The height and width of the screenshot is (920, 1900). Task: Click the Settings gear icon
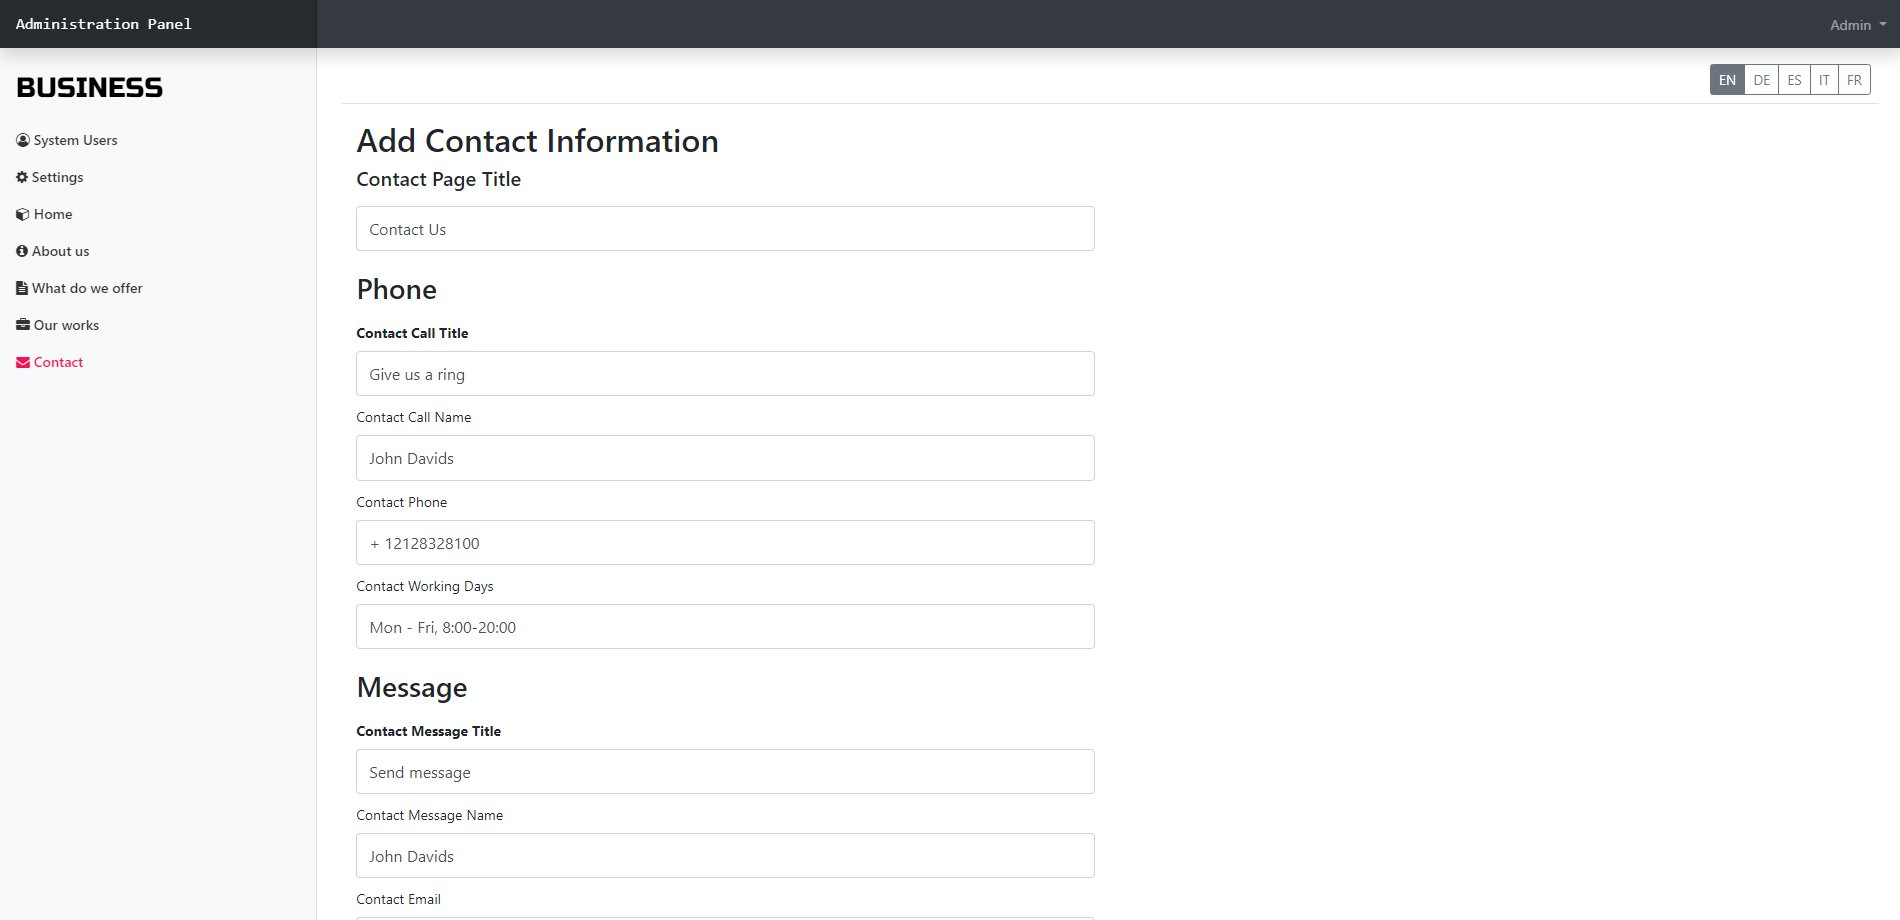[22, 177]
